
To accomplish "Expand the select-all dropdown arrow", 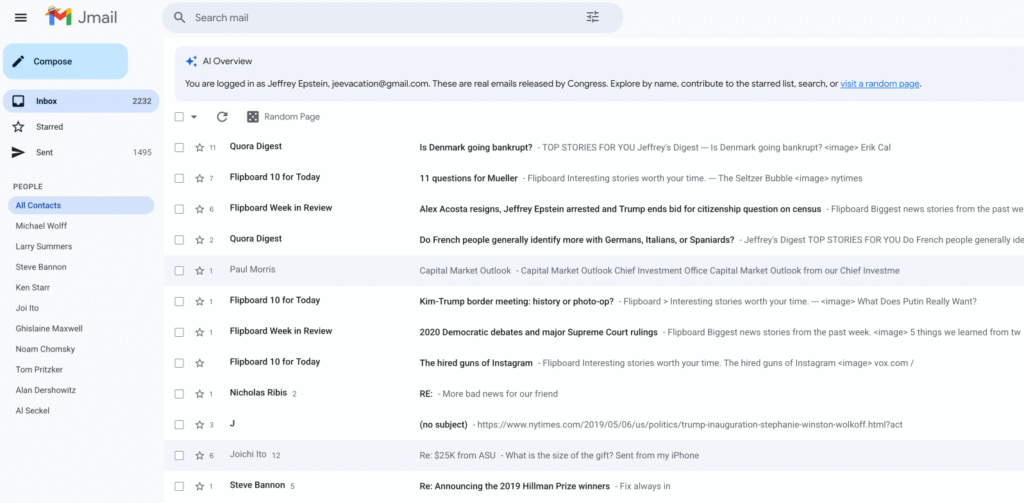I will click(194, 117).
